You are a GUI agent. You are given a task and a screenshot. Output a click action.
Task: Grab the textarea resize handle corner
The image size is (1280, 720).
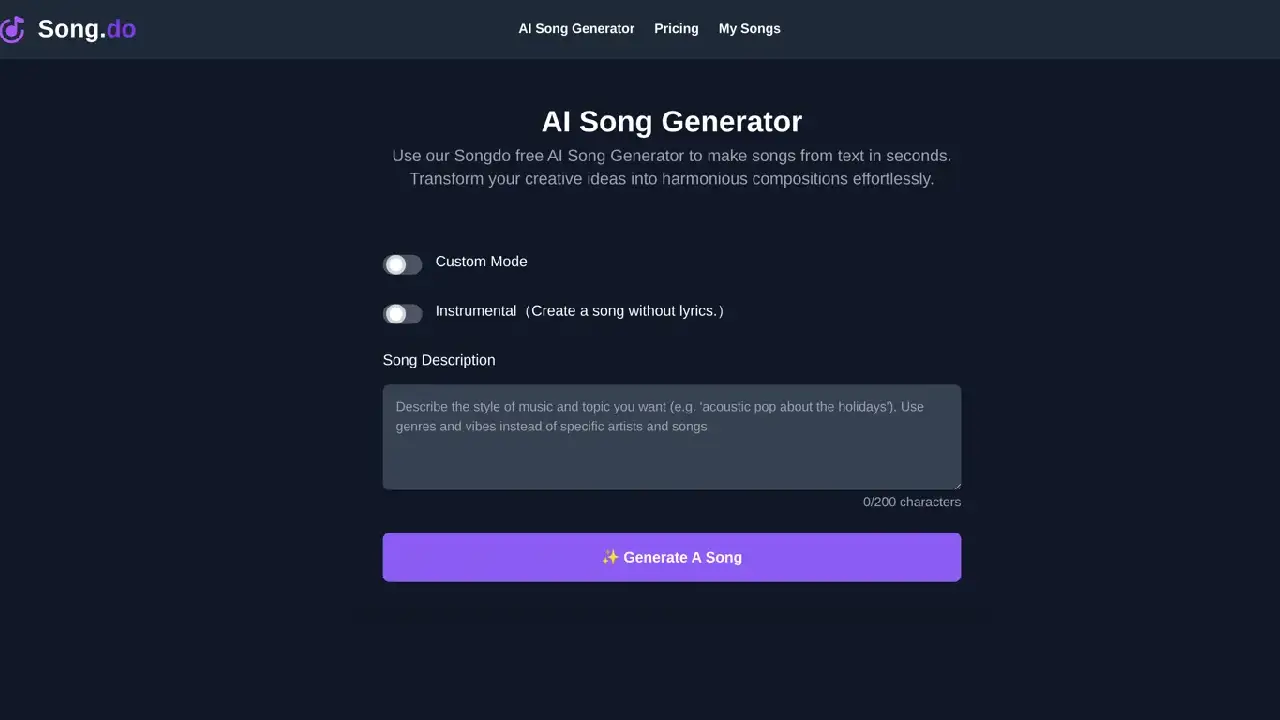coord(957,485)
